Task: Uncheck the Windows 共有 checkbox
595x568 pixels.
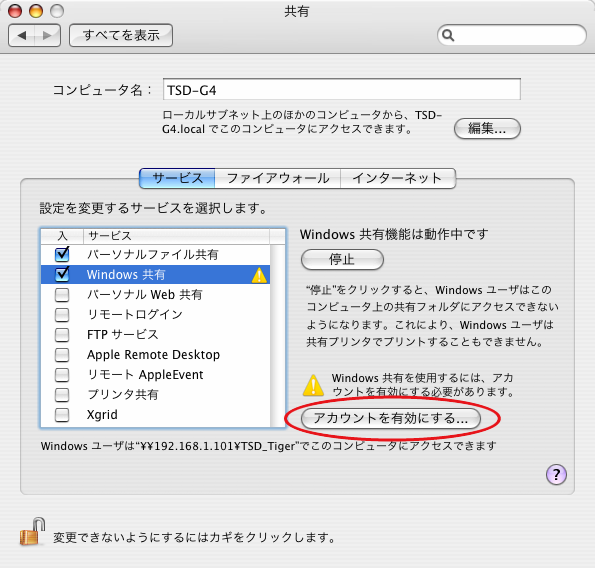Action: tap(62, 274)
